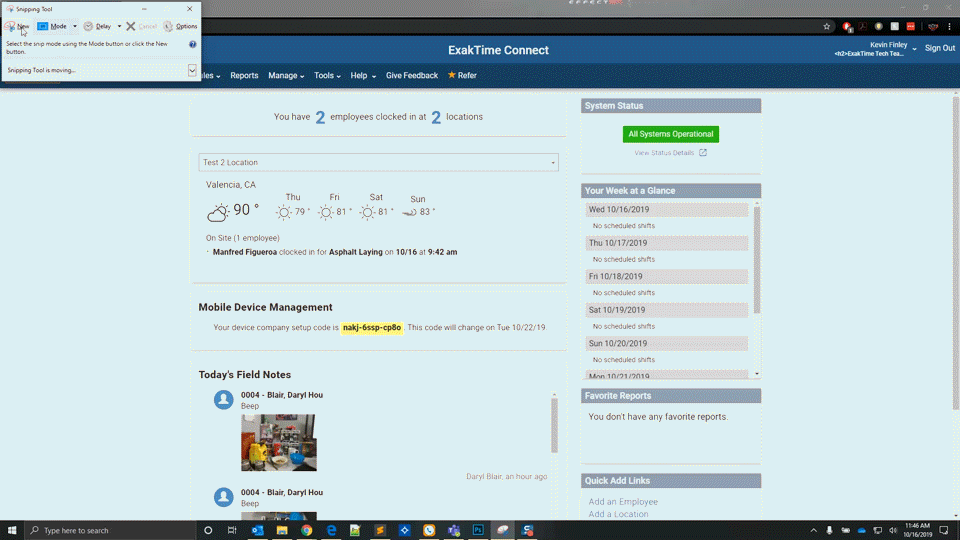This screenshot has height=540, width=960.
Task: Click the Delay clock button in Snipping Tool
Action: click(x=97, y=26)
